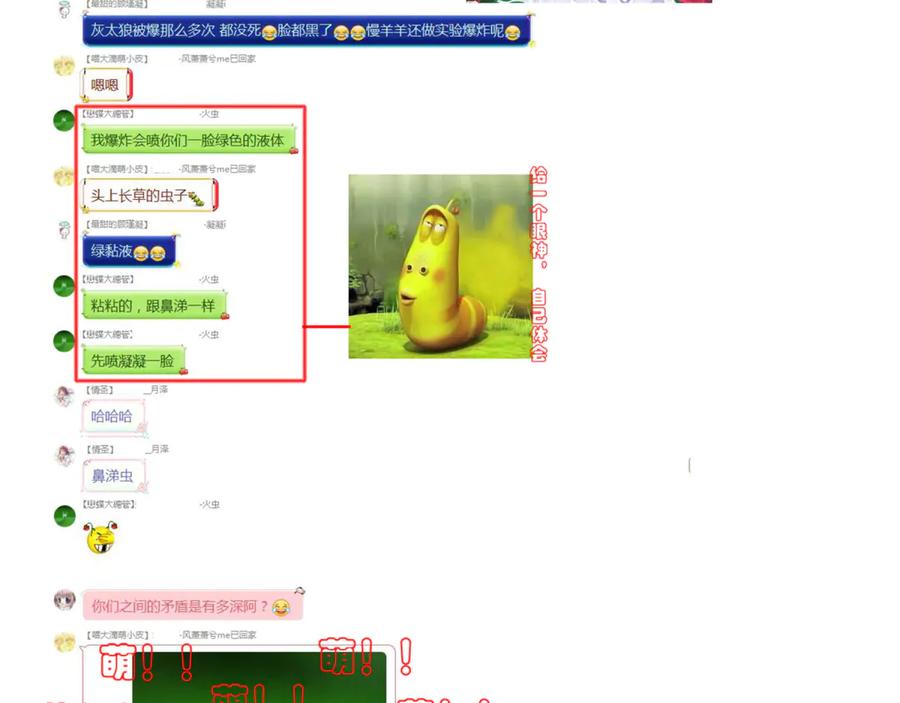Screen dimensions: 900x703
Task: Click the girl avatar beside "哈哈哈"
Action: pyautogui.click(x=64, y=396)
